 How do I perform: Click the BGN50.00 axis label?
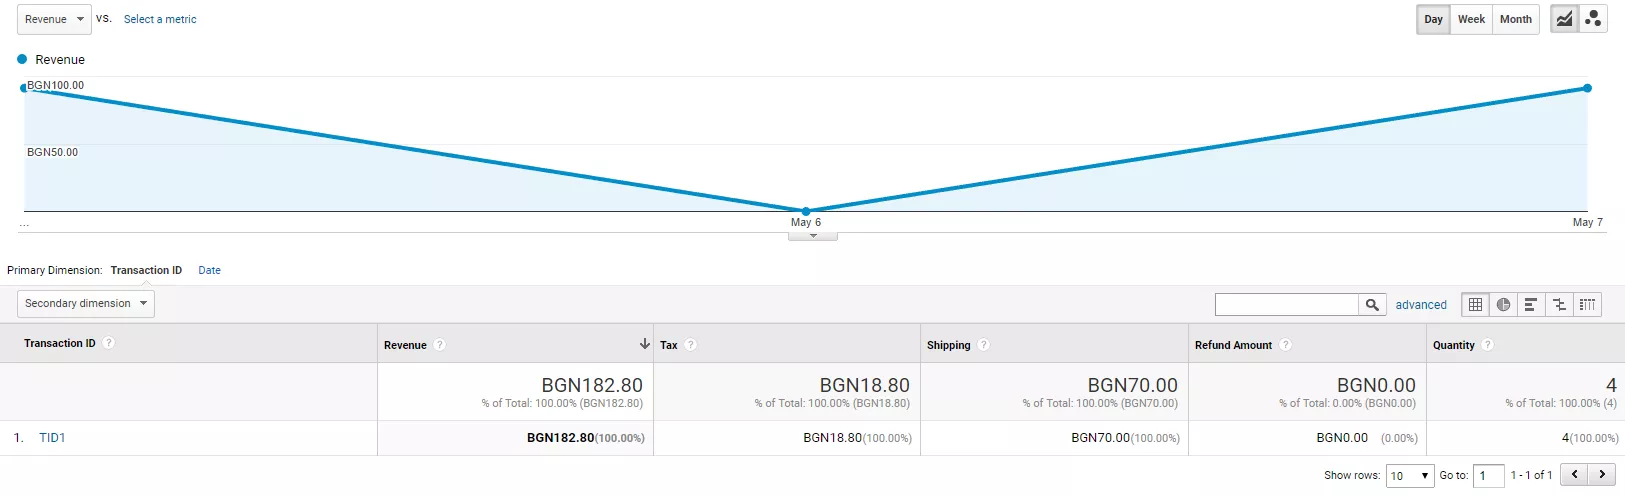(x=52, y=152)
